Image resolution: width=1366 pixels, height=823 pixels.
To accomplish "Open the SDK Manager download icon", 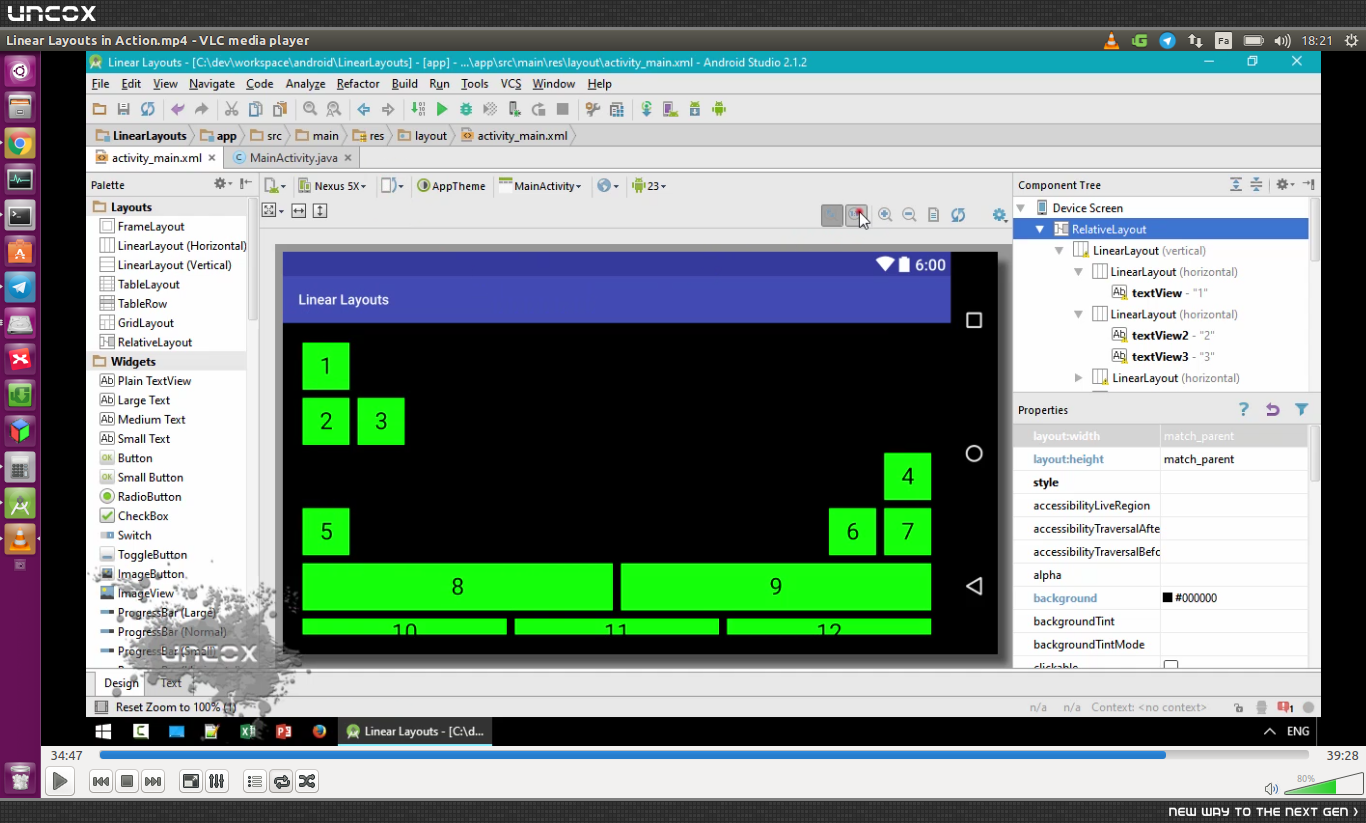I will (694, 109).
